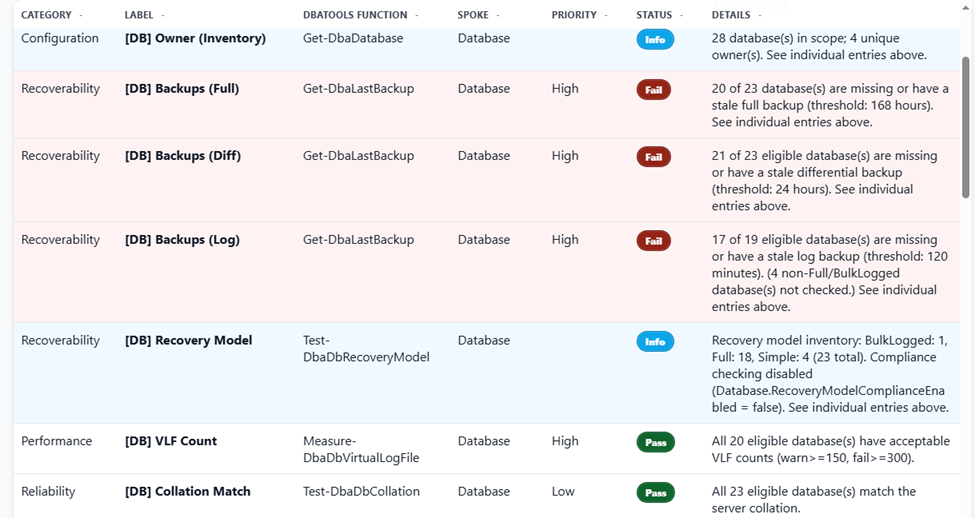Image resolution: width=975 pixels, height=518 pixels.
Task: Click the Fail badge for Backups (Full)
Action: (x=653, y=90)
